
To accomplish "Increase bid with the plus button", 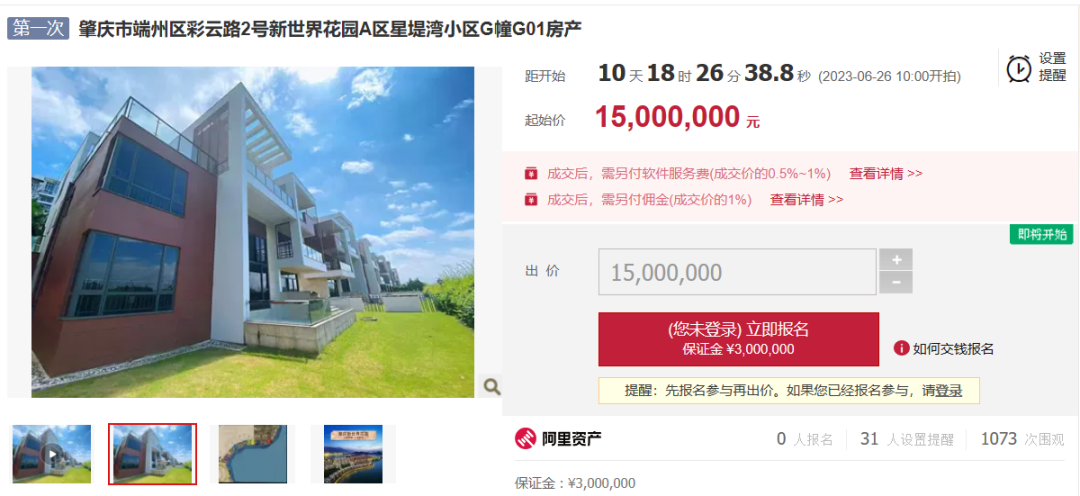I will point(896,260).
